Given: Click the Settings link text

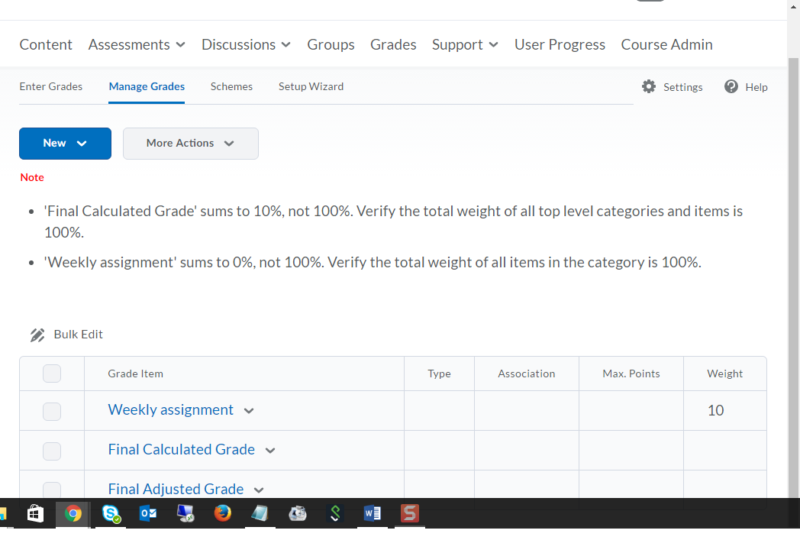Looking at the screenshot, I should click(x=683, y=87).
